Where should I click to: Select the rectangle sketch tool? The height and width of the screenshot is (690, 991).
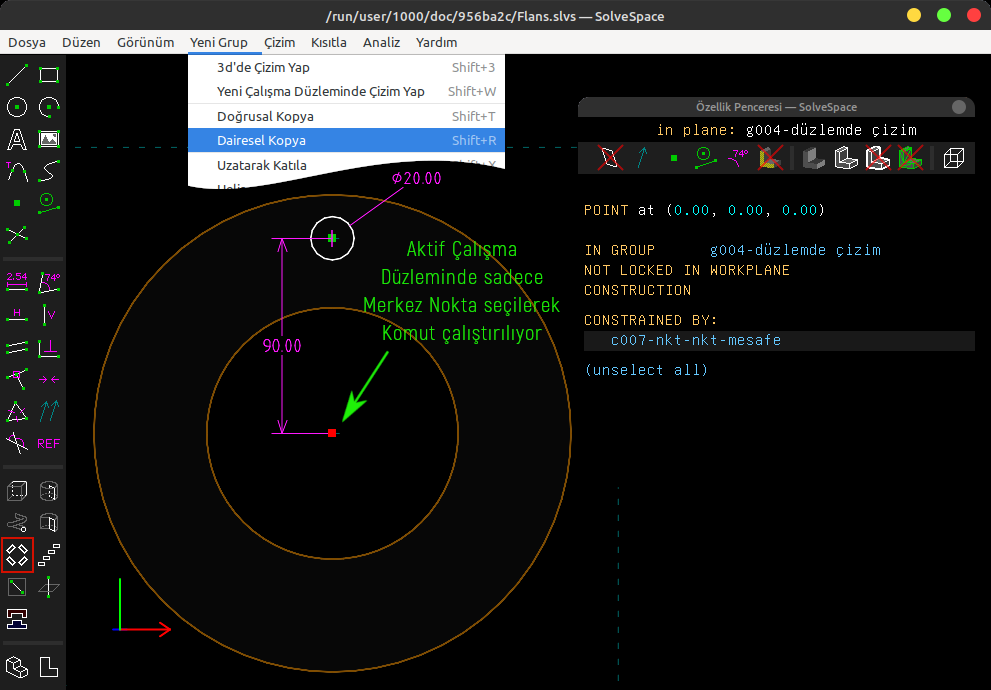pyautogui.click(x=49, y=75)
